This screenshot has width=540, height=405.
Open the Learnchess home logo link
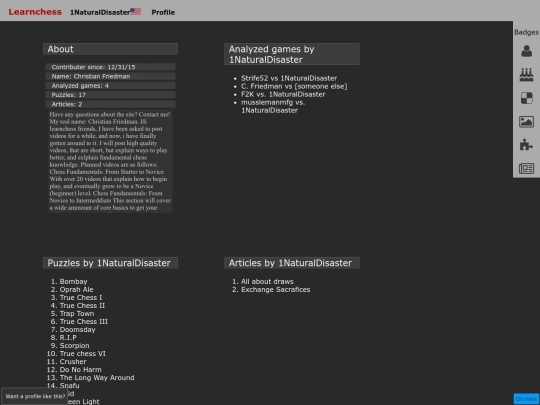(35, 12)
